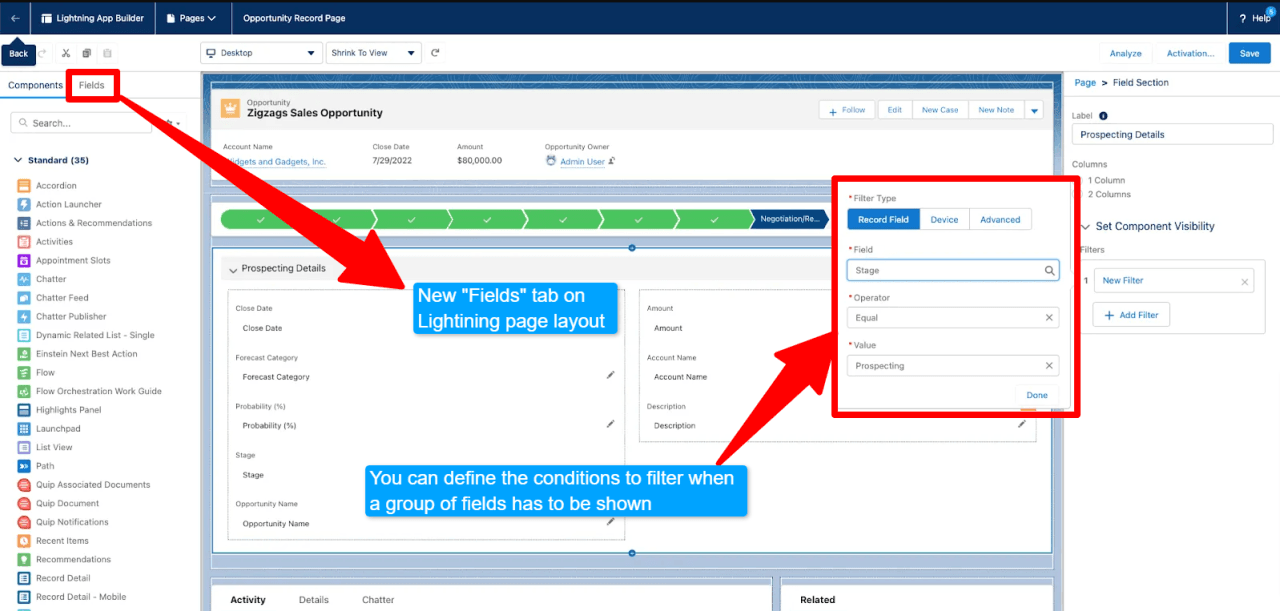The height and width of the screenshot is (611, 1280).
Task: Click the Help question mark icon
Action: pos(1243,18)
